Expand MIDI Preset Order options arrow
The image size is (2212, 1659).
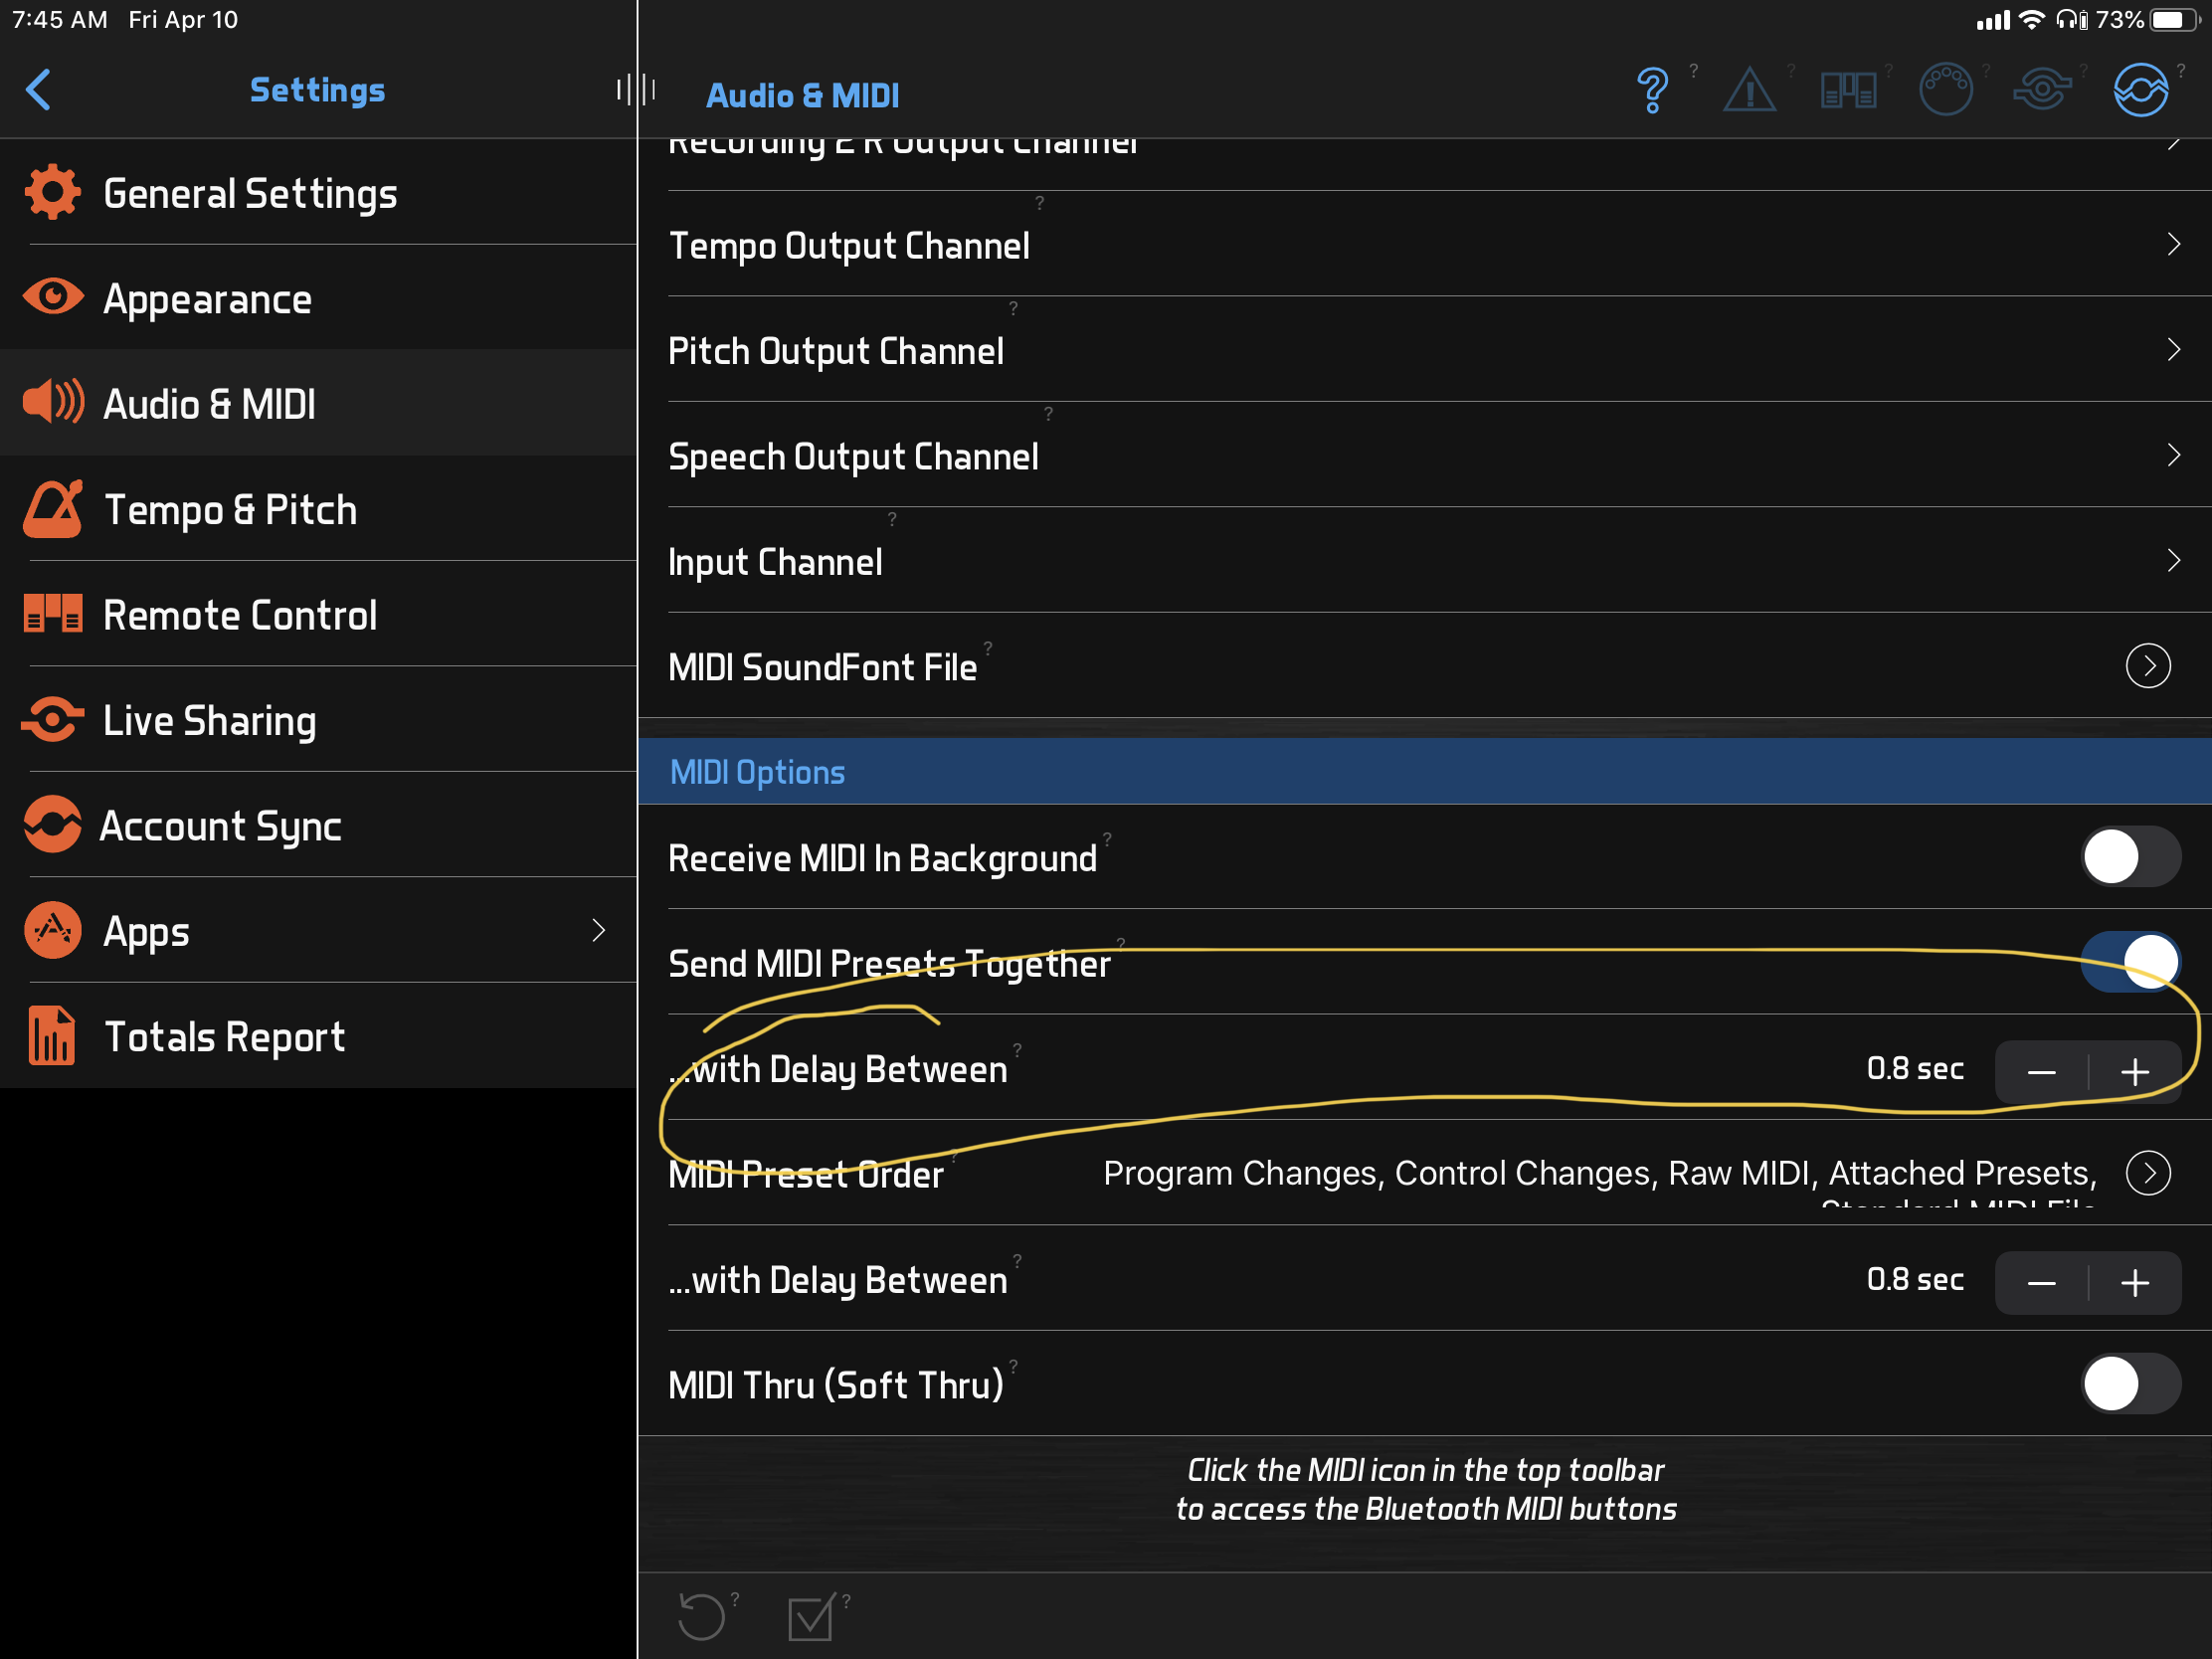[x=2147, y=1173]
